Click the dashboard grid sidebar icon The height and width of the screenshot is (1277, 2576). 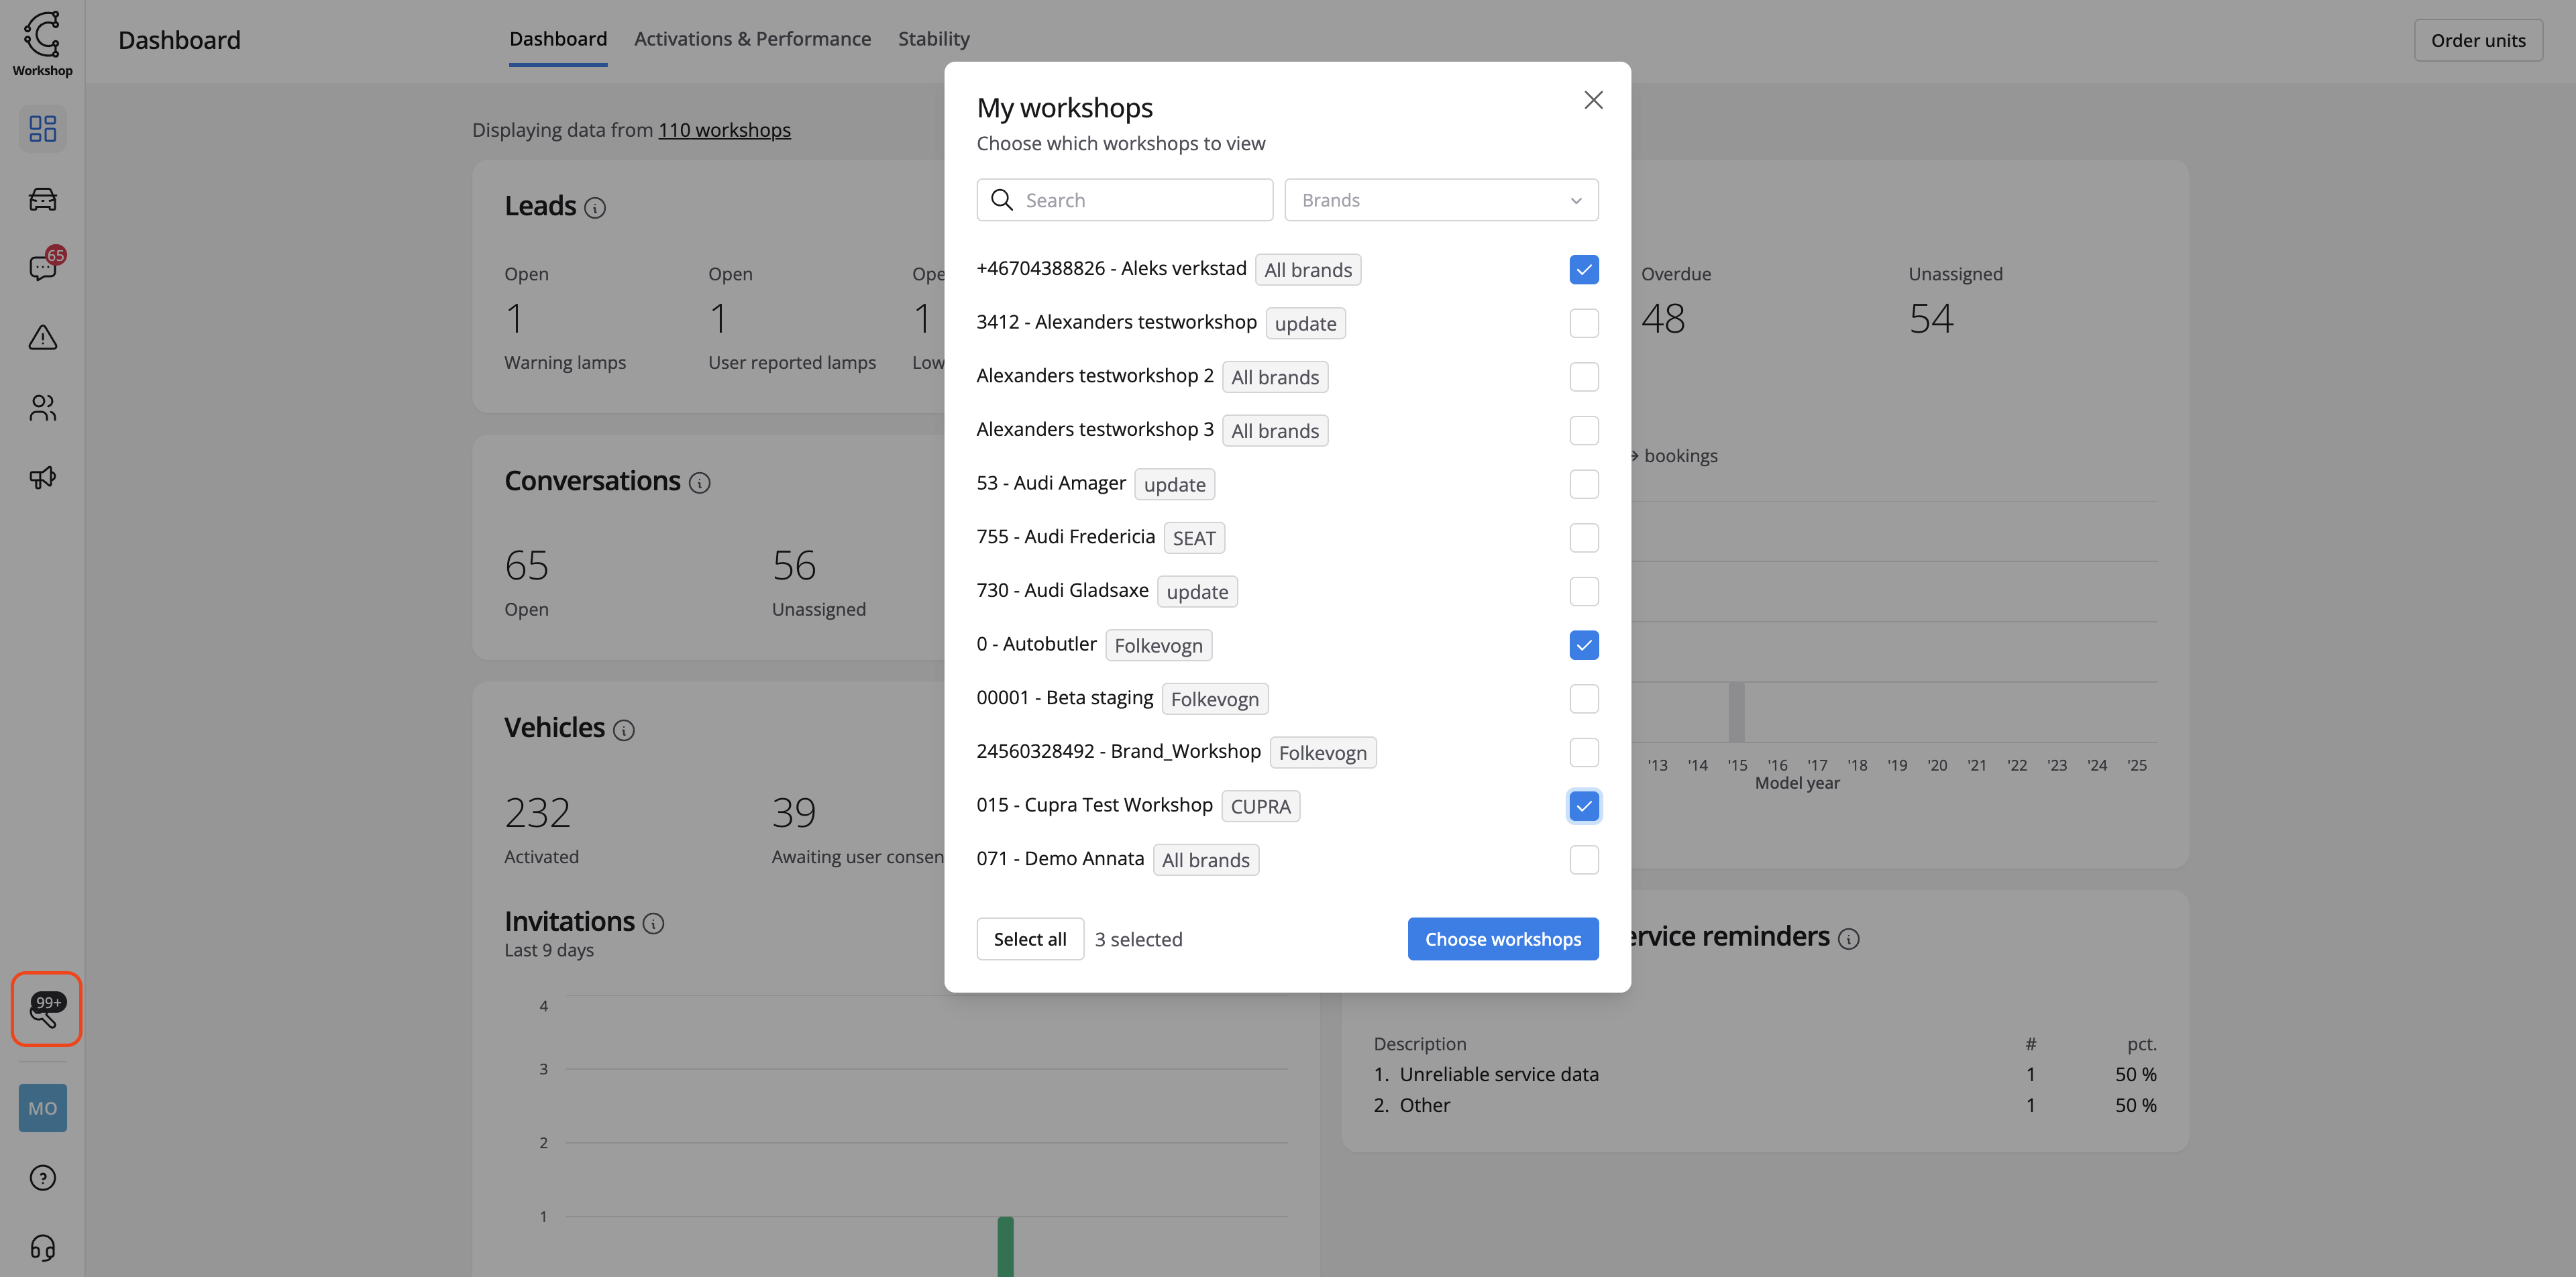[x=42, y=129]
